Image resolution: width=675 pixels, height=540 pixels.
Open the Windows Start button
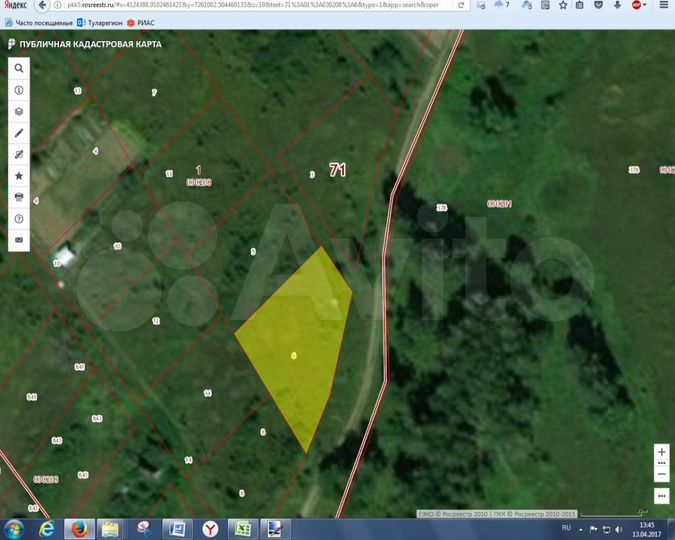tap(15, 529)
